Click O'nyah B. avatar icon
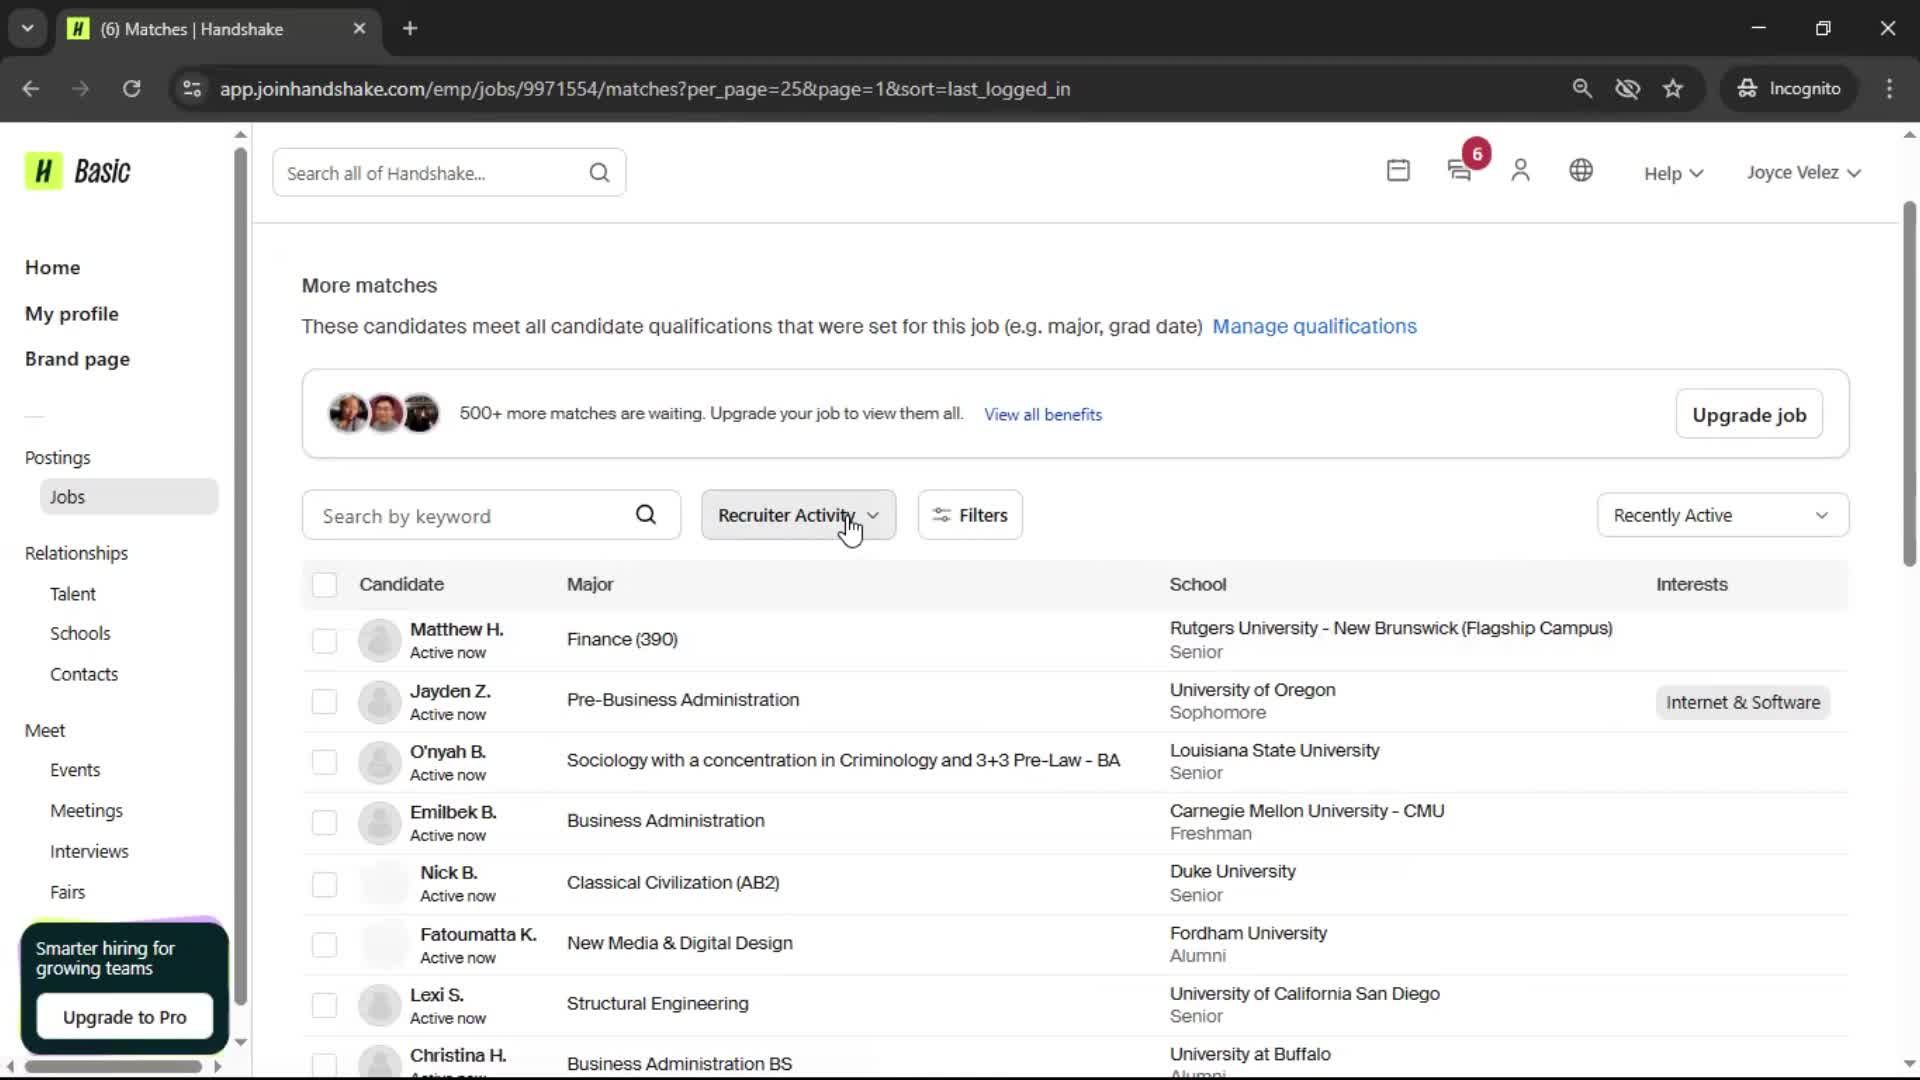1920x1080 pixels. click(380, 762)
